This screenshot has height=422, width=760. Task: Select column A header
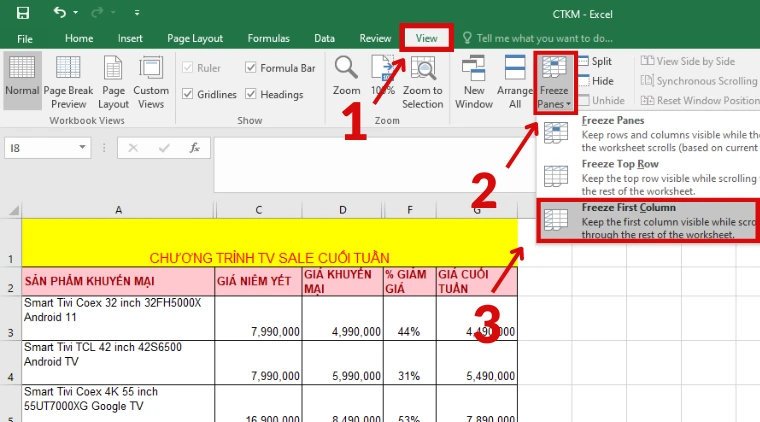tap(118, 210)
